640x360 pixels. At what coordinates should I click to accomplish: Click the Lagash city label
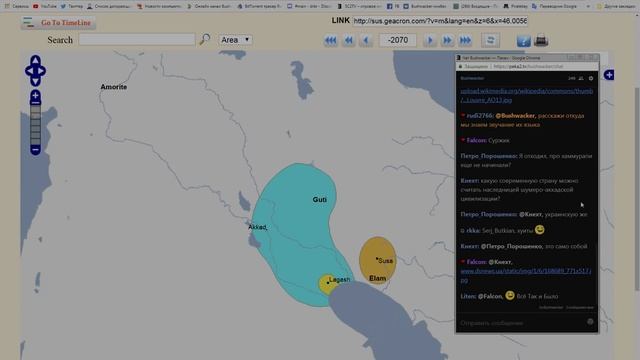340,280
